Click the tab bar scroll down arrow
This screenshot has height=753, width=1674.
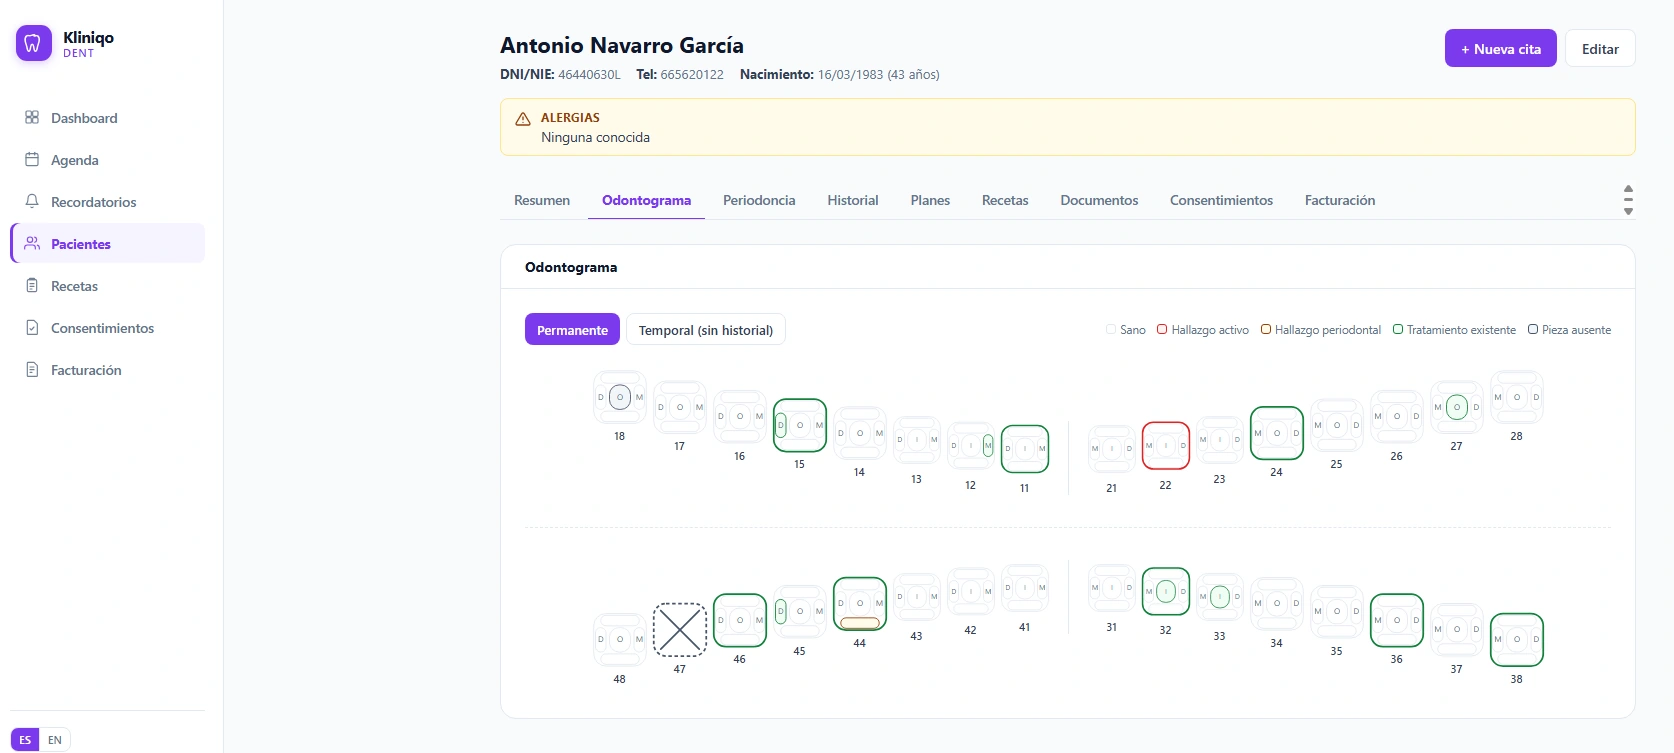coord(1628,211)
